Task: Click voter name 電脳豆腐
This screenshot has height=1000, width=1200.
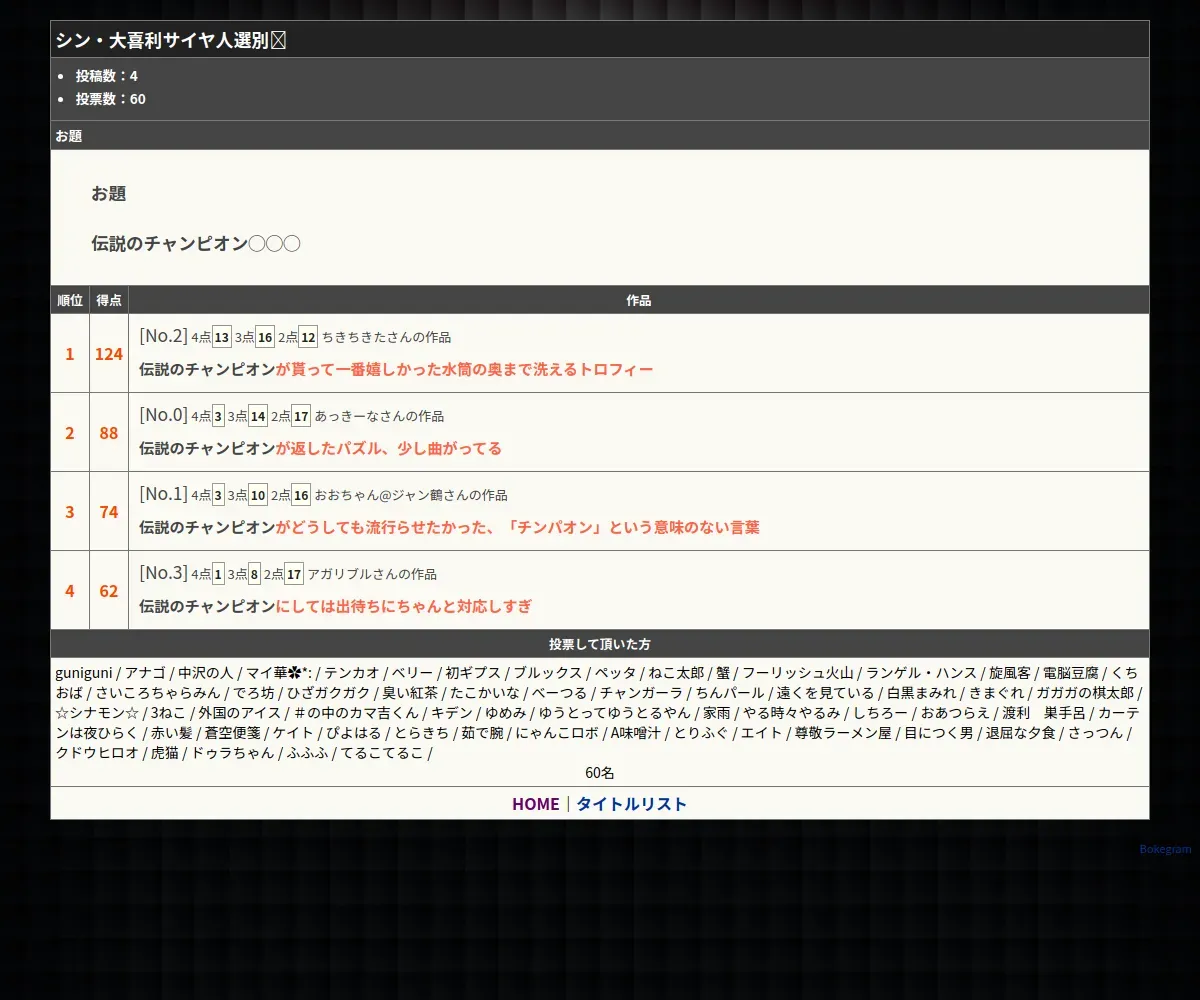Action: (1071, 673)
